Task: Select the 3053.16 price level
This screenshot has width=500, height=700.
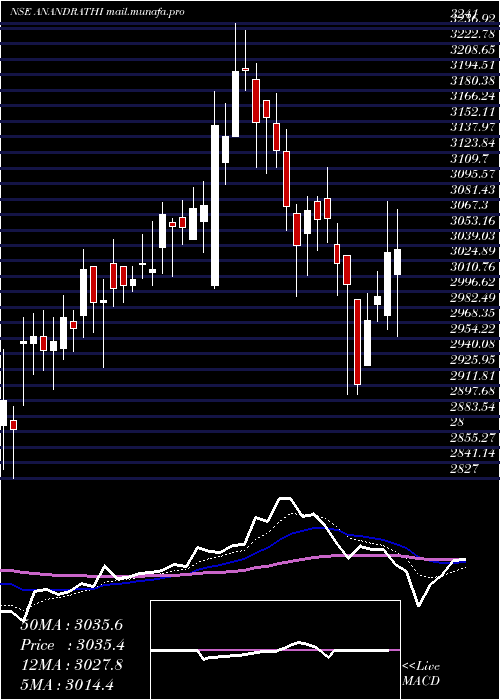Action: [473, 221]
